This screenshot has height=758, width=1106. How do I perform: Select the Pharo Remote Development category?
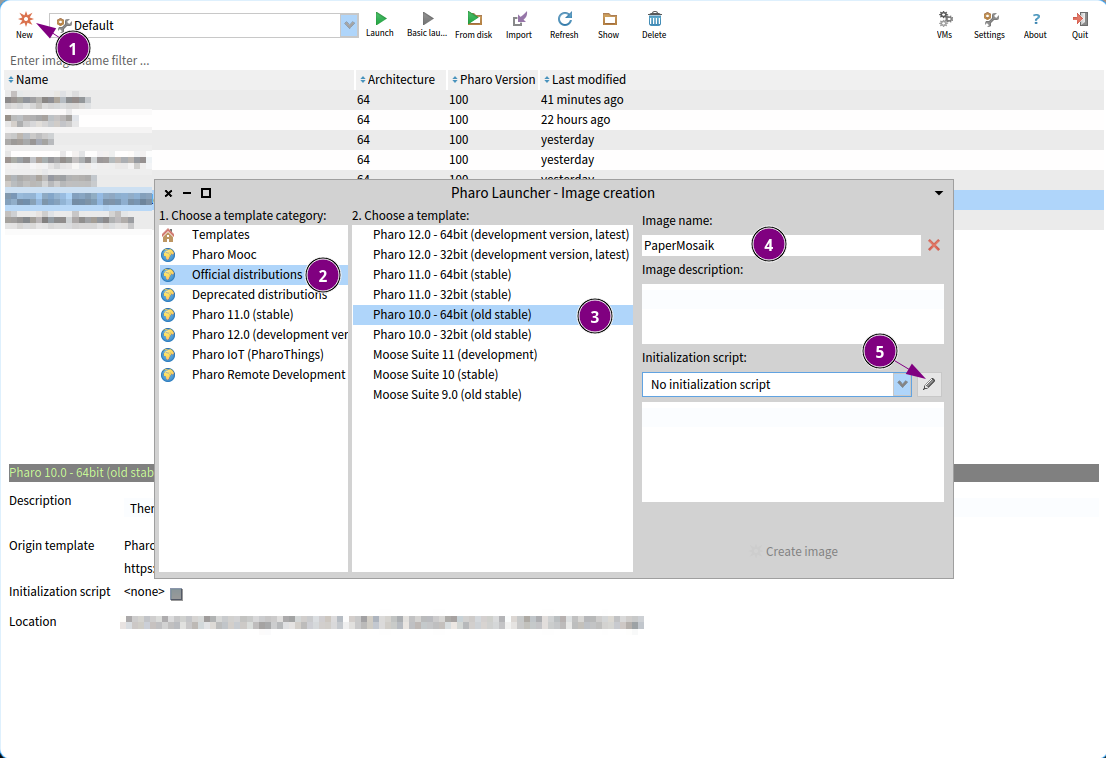[x=253, y=375]
